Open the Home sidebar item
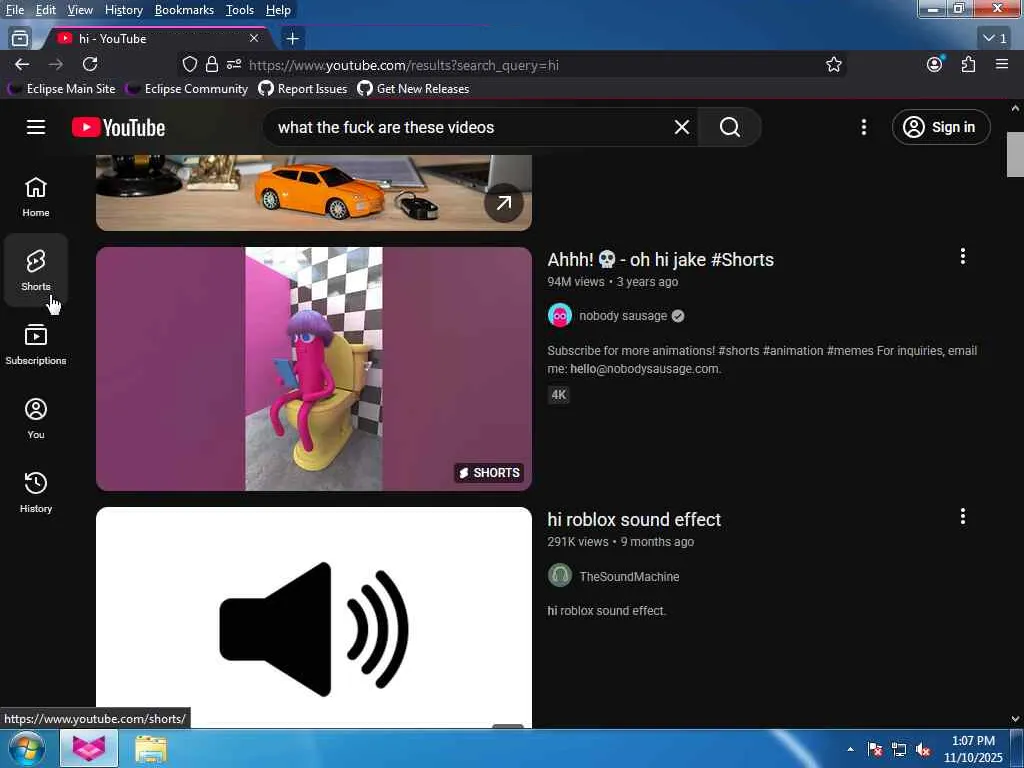1024x768 pixels. tap(36, 197)
